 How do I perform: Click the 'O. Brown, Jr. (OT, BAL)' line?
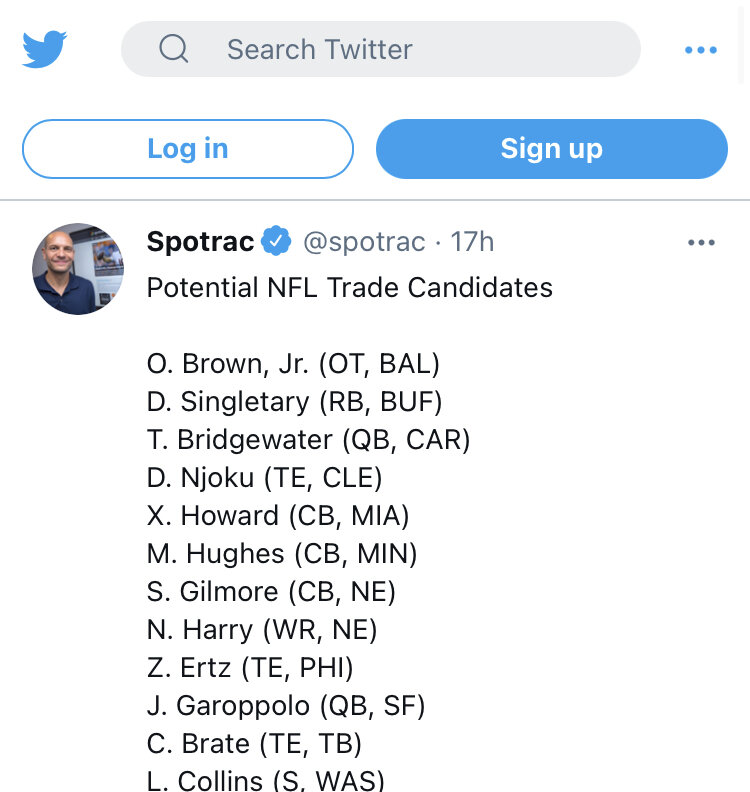pyautogui.click(x=293, y=364)
